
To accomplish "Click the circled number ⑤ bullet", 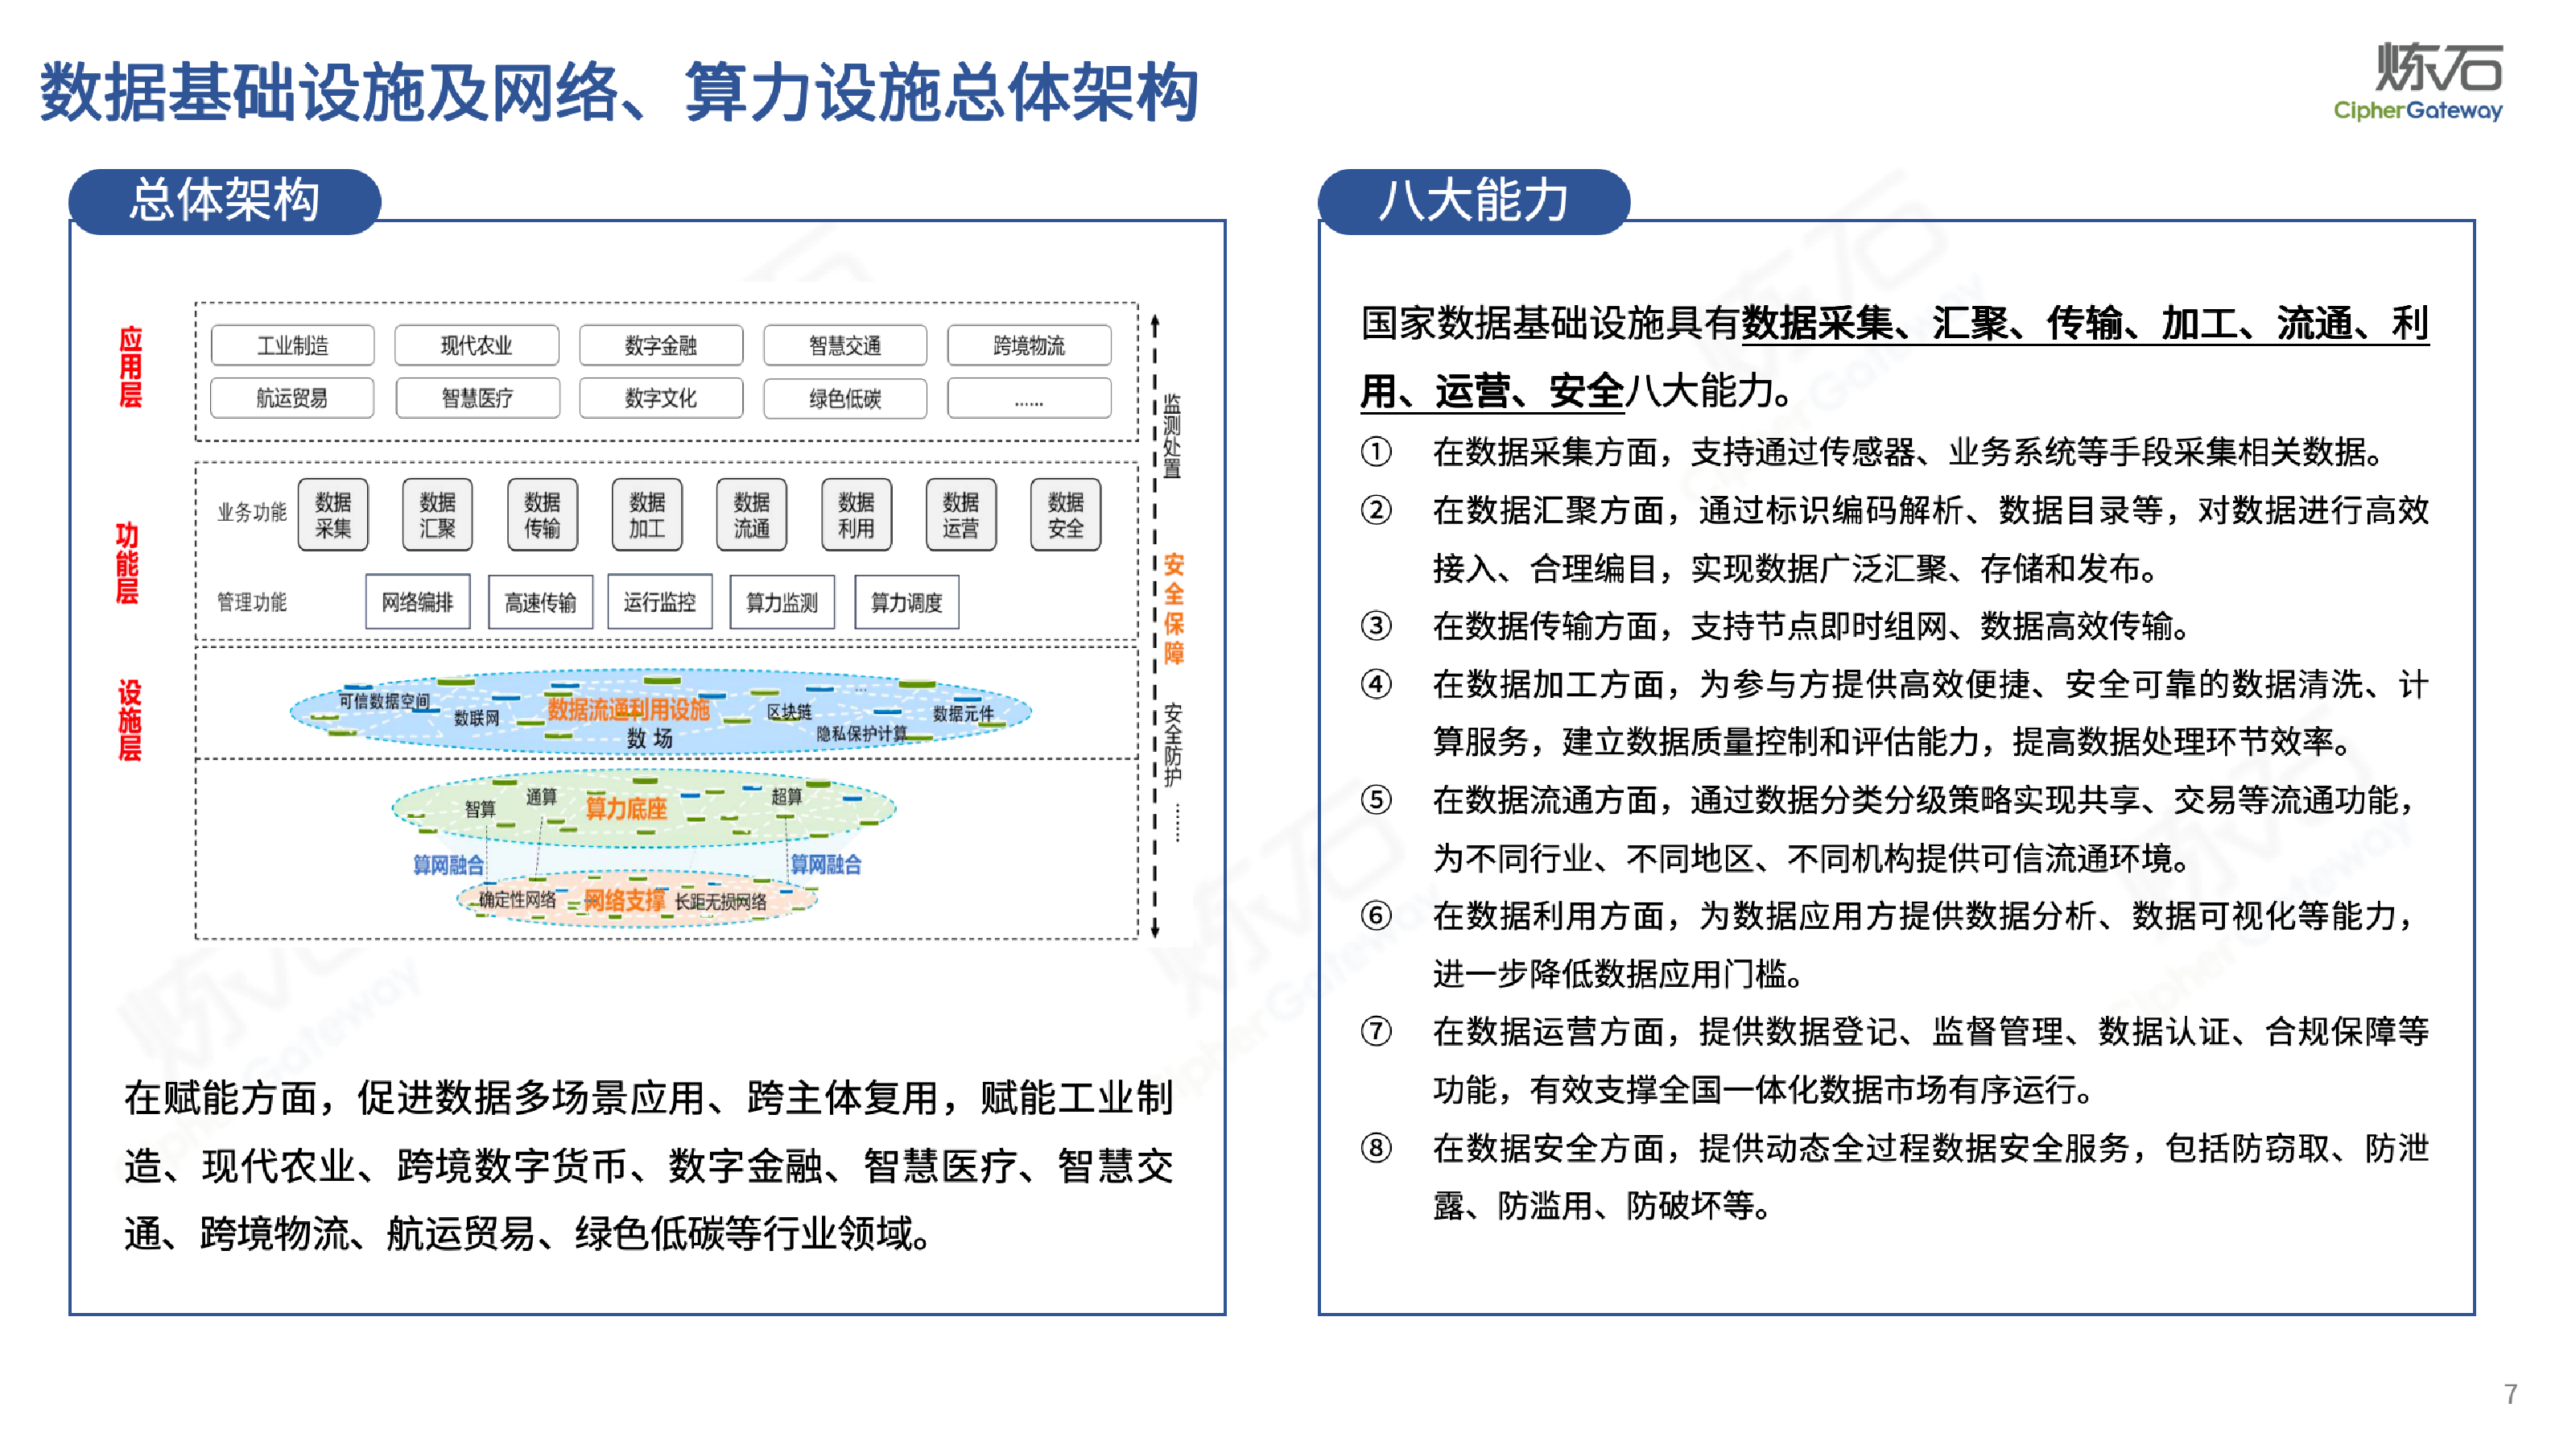I will pyautogui.click(x=1376, y=800).
